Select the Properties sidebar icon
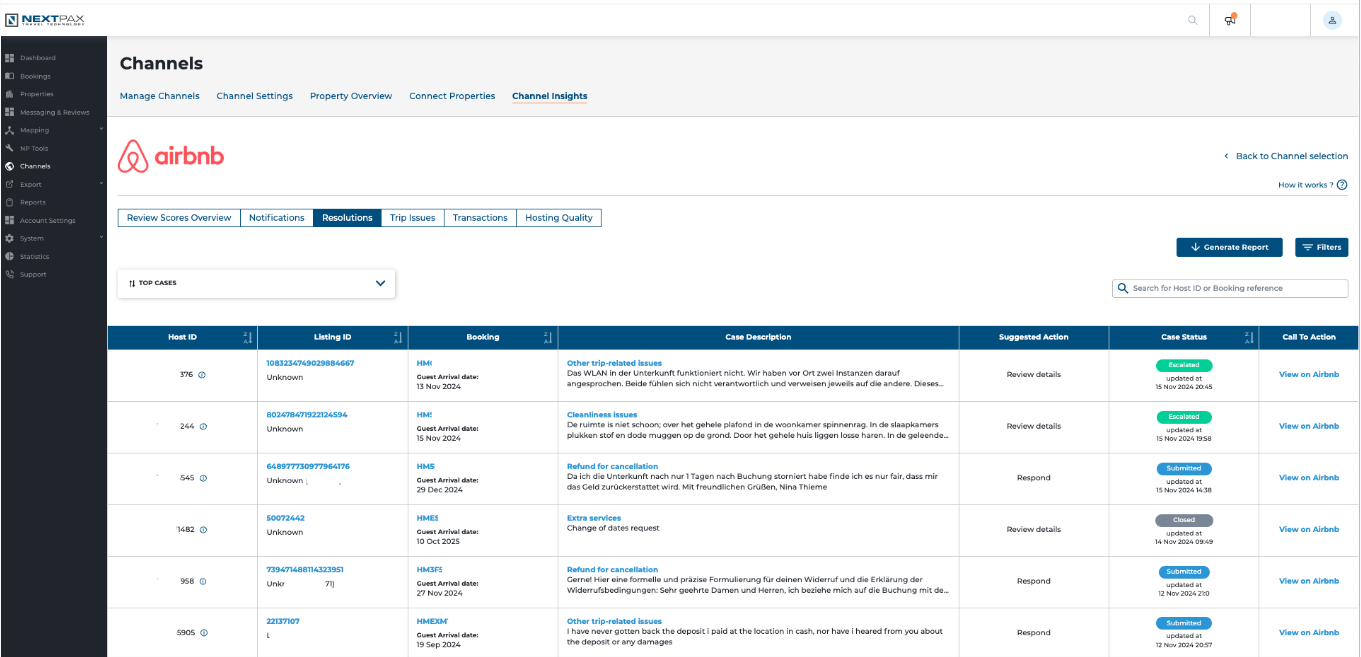 tap(9, 94)
